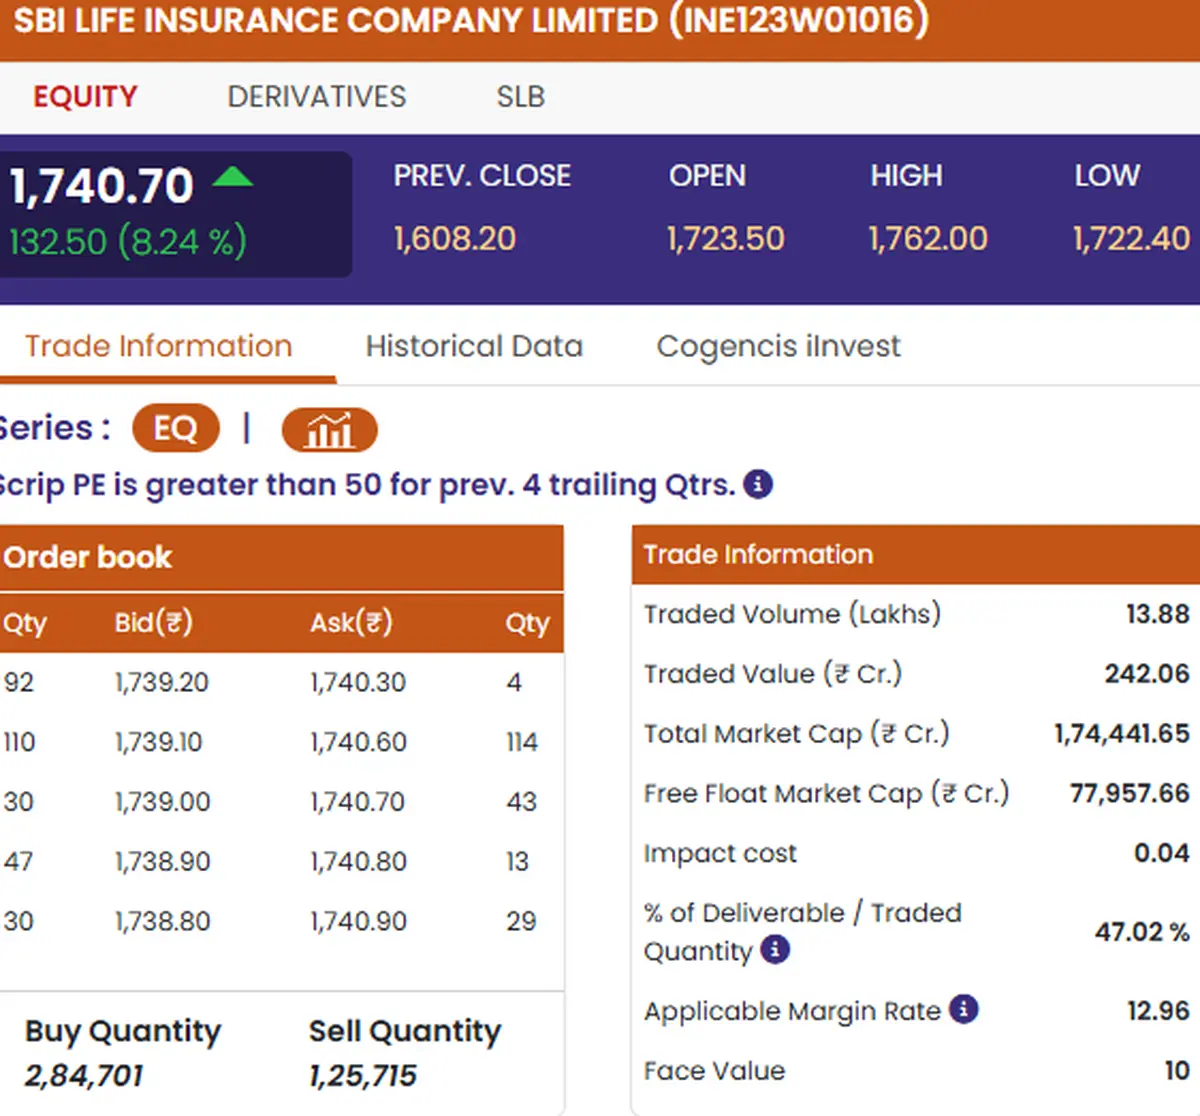Viewport: 1200px width, 1116px height.
Task: Click the Traded Volume (Lakhs) label
Action: 792,614
